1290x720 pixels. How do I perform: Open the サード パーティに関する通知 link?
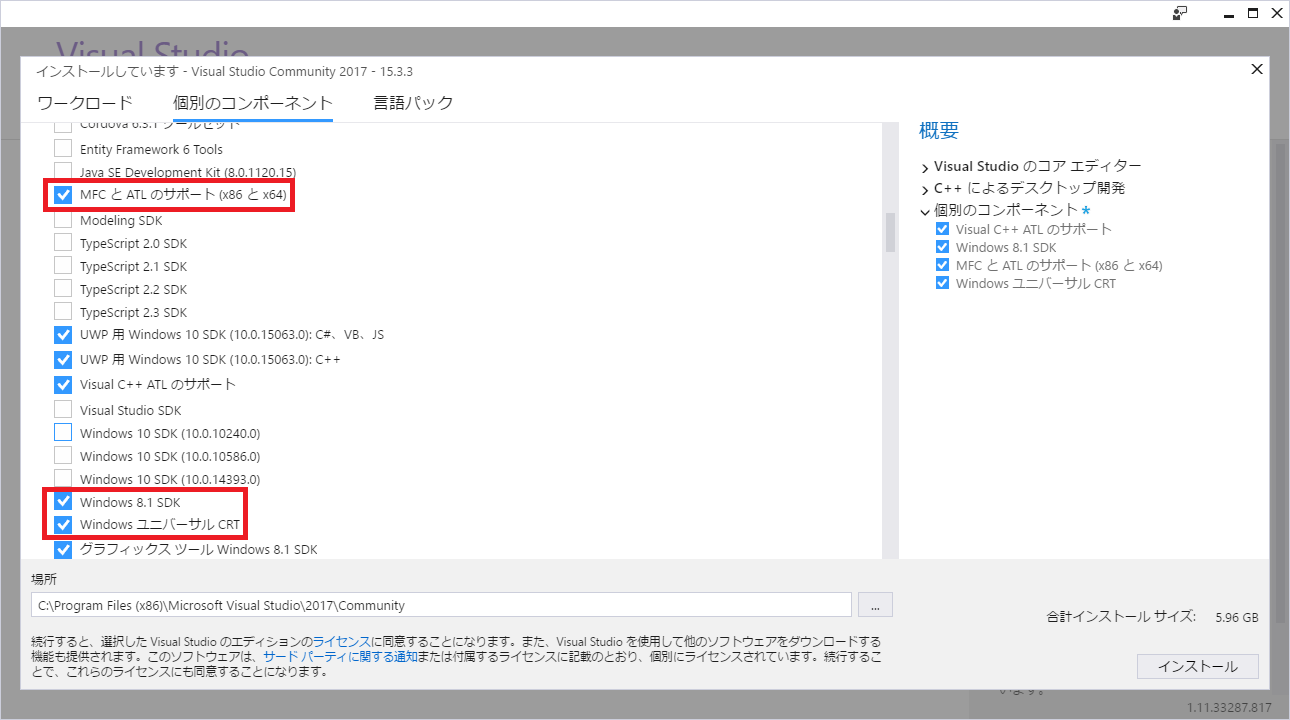(x=341, y=657)
